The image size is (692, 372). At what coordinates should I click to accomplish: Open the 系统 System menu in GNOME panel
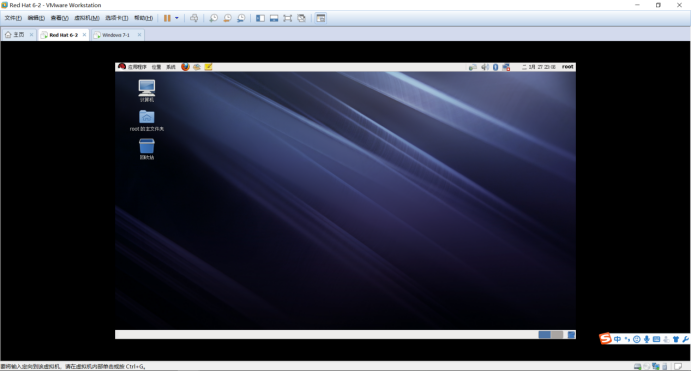coord(171,67)
